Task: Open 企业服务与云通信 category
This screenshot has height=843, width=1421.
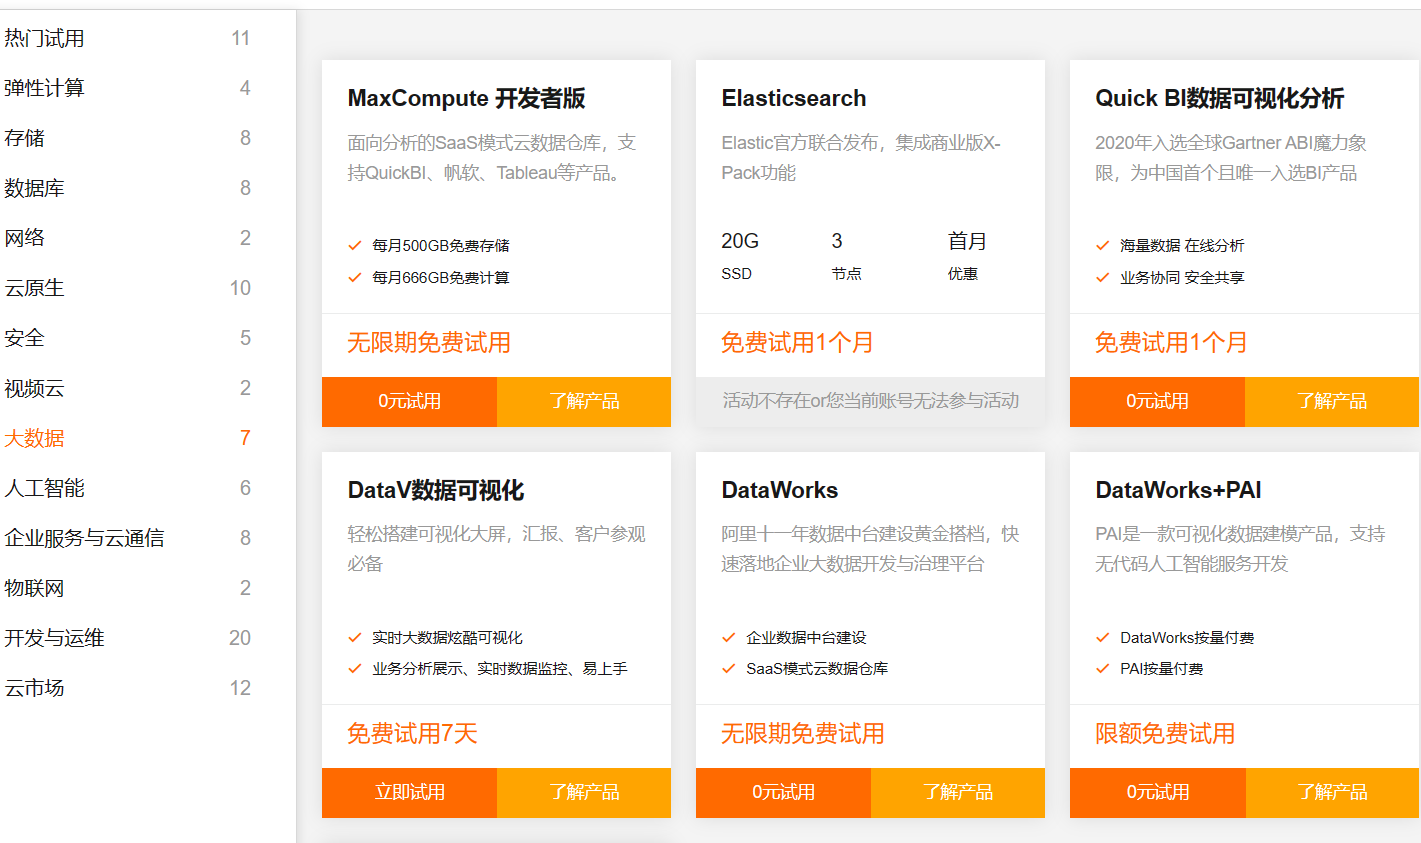Action: pyautogui.click(x=84, y=538)
